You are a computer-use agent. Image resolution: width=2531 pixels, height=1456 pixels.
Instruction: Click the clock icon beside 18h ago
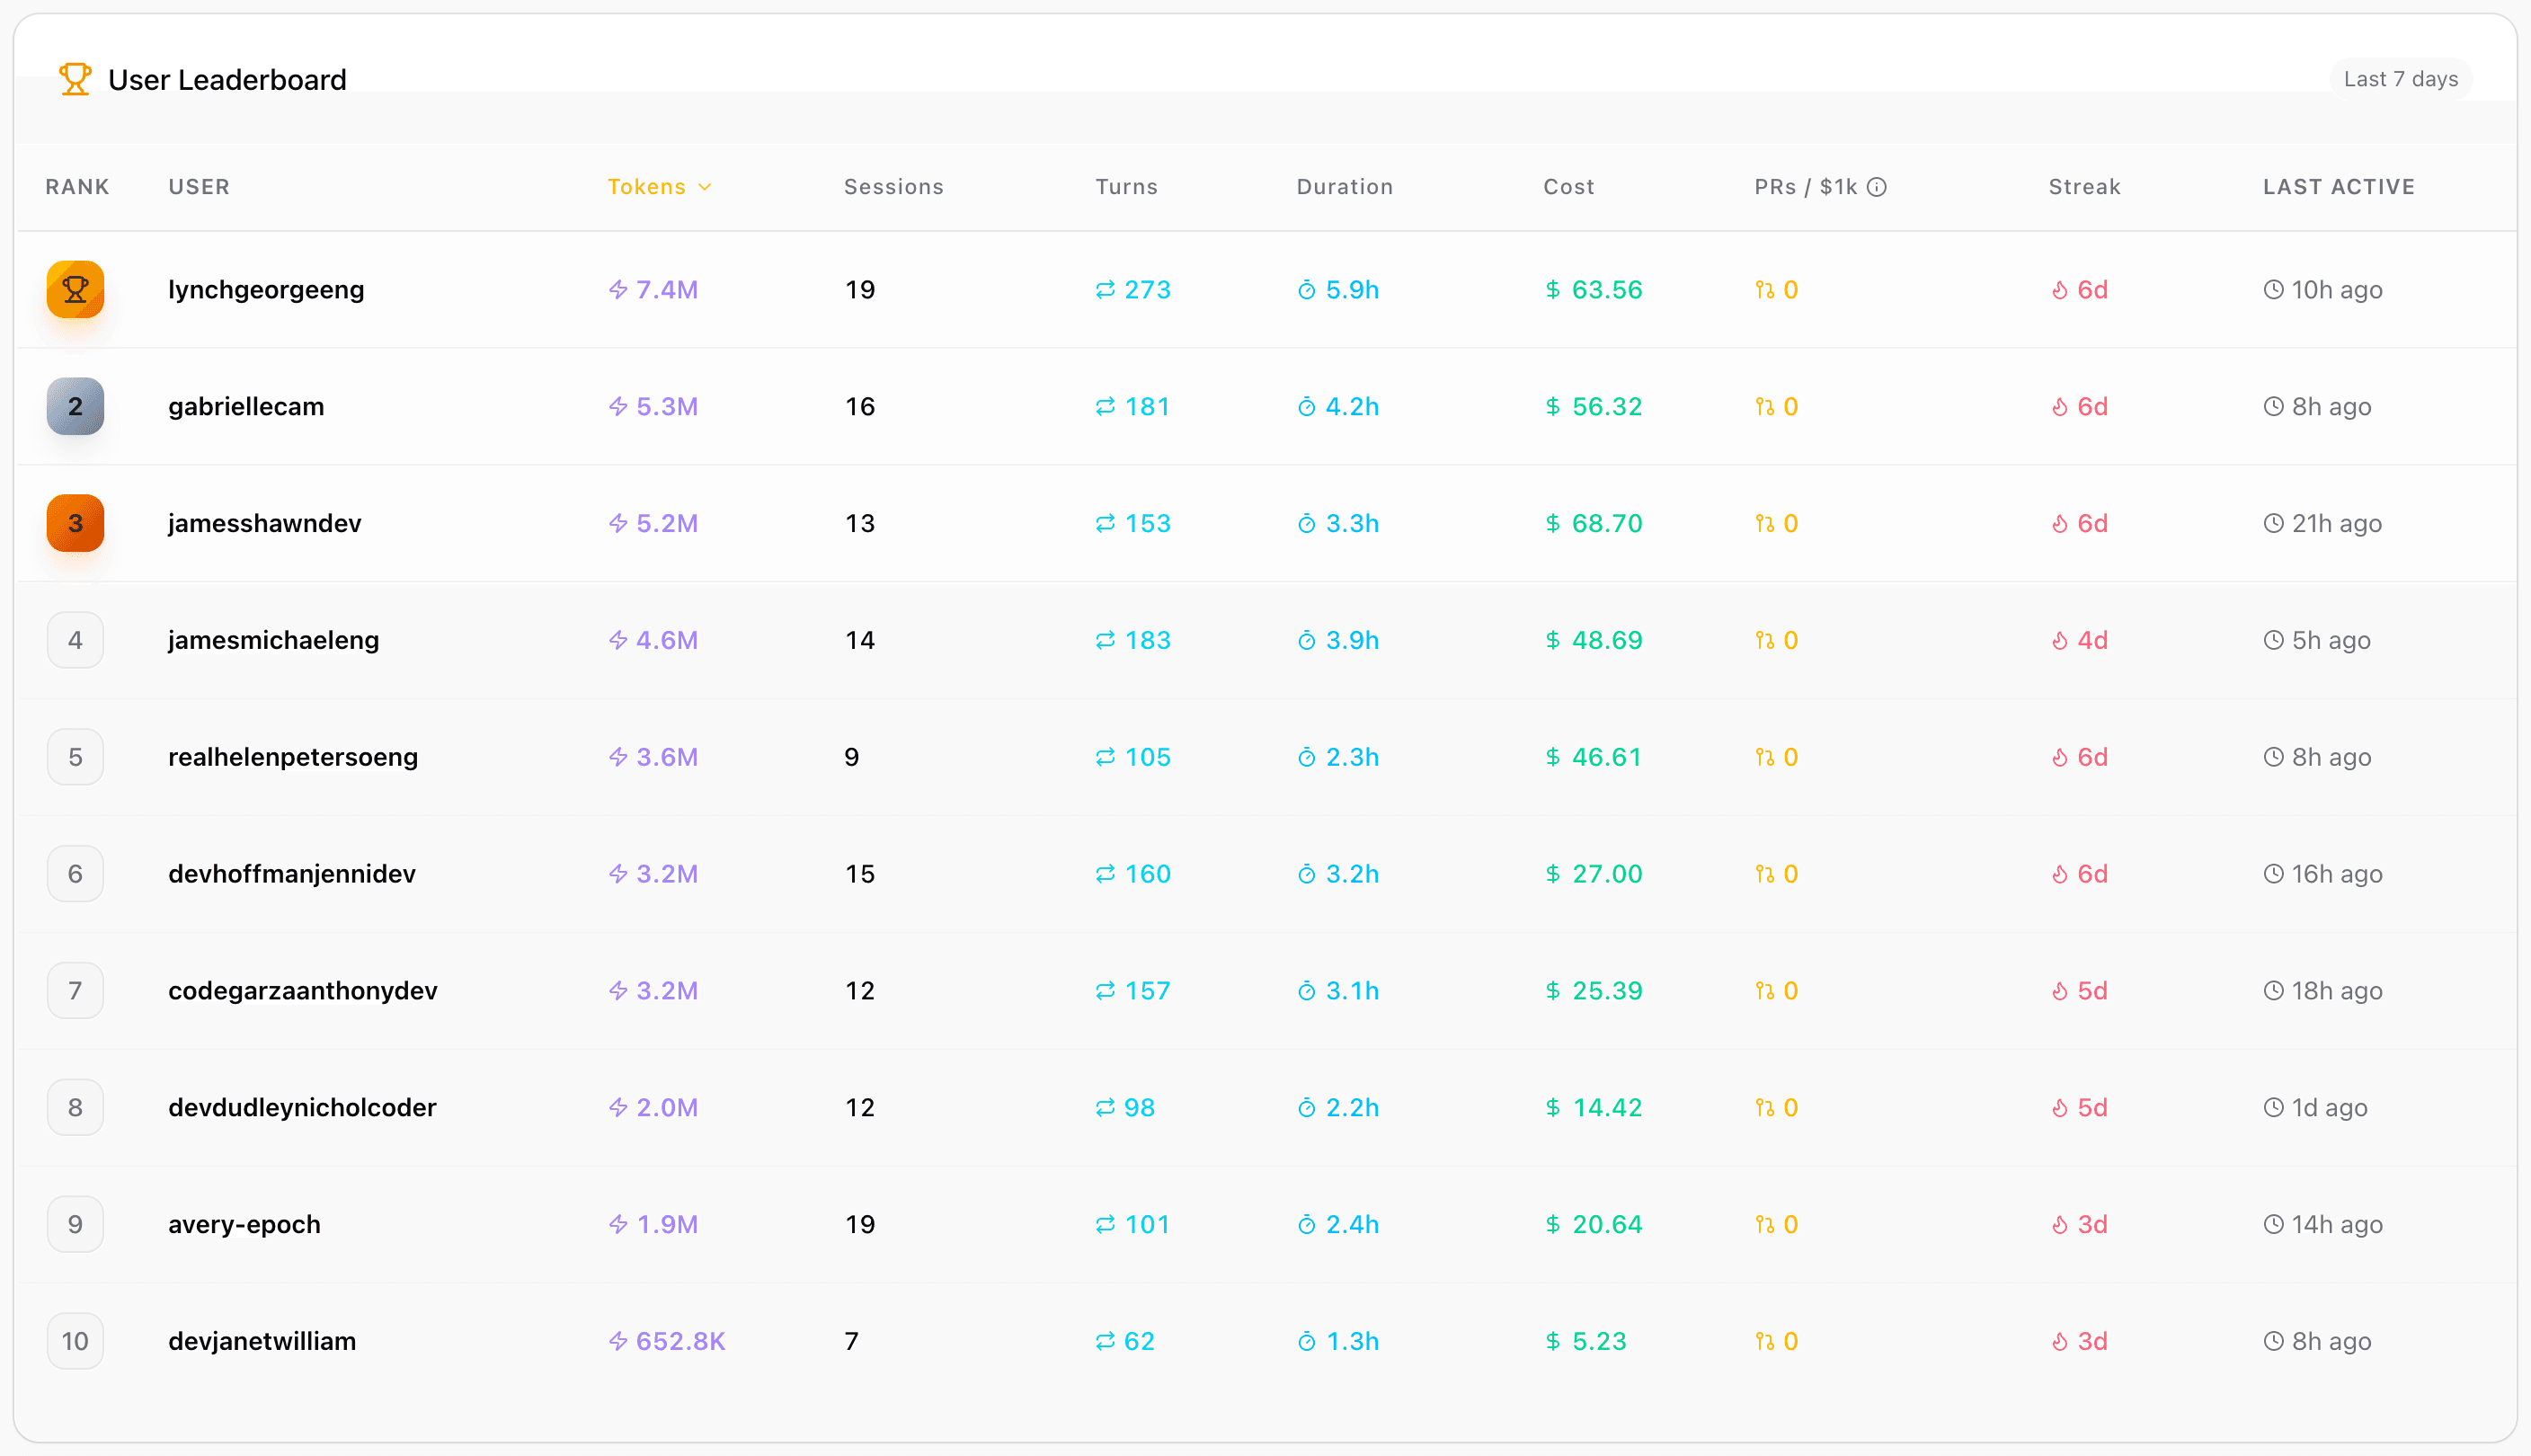[x=2273, y=990]
